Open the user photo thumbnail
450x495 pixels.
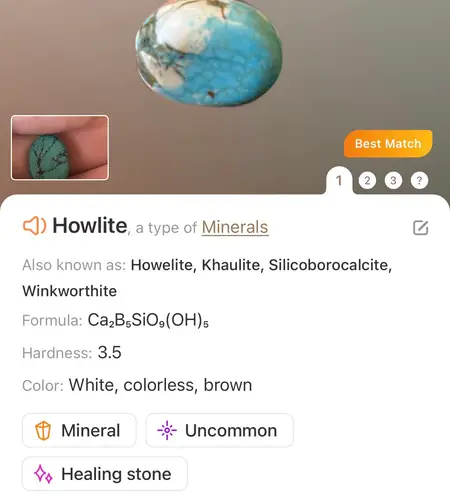coord(60,148)
